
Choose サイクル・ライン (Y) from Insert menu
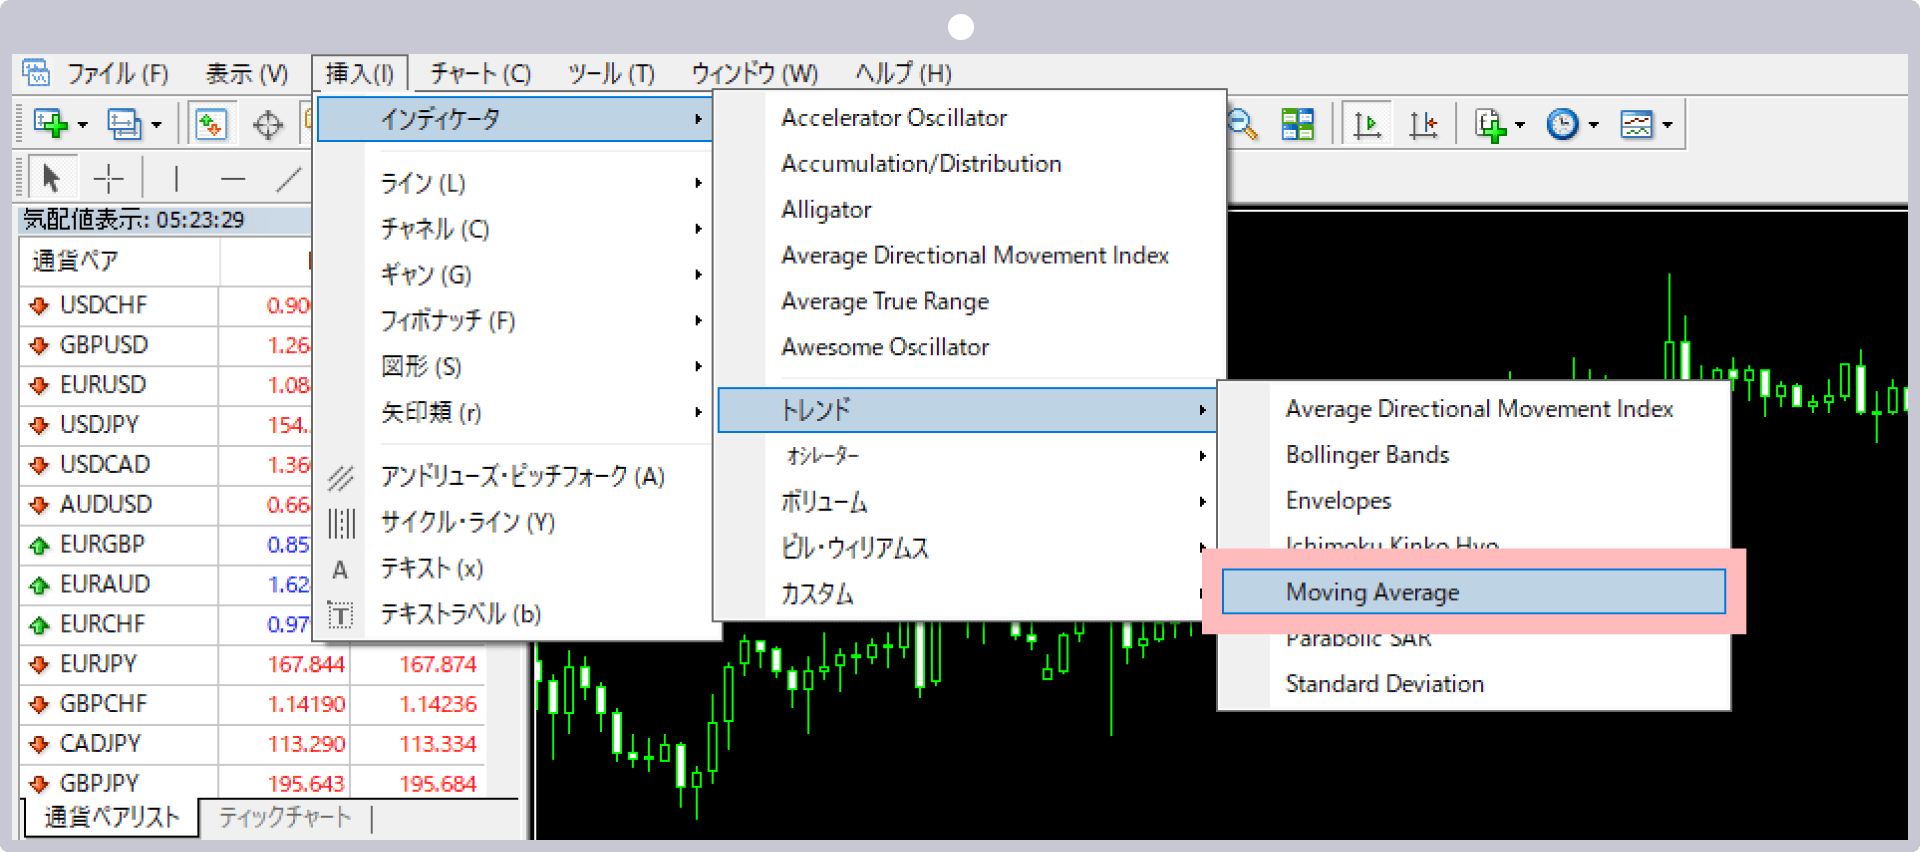467,522
